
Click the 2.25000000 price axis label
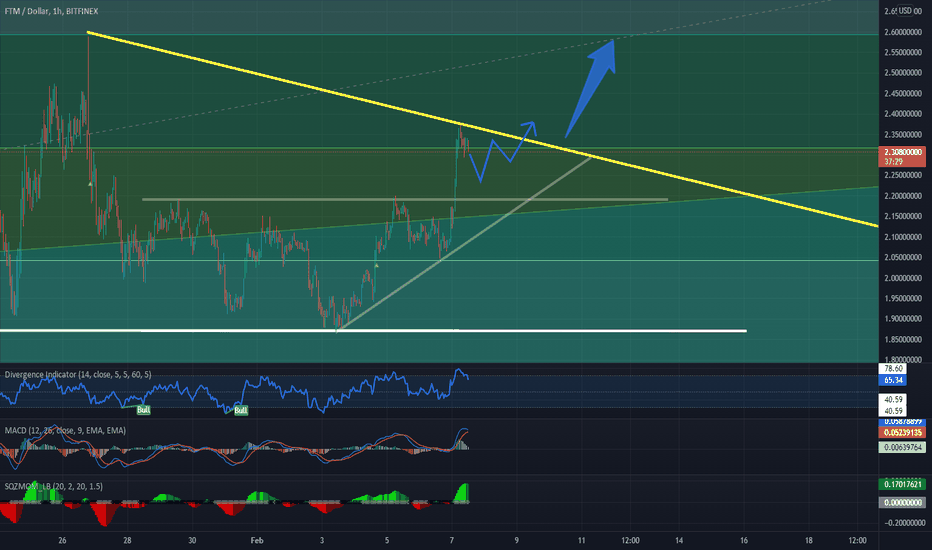click(x=903, y=175)
